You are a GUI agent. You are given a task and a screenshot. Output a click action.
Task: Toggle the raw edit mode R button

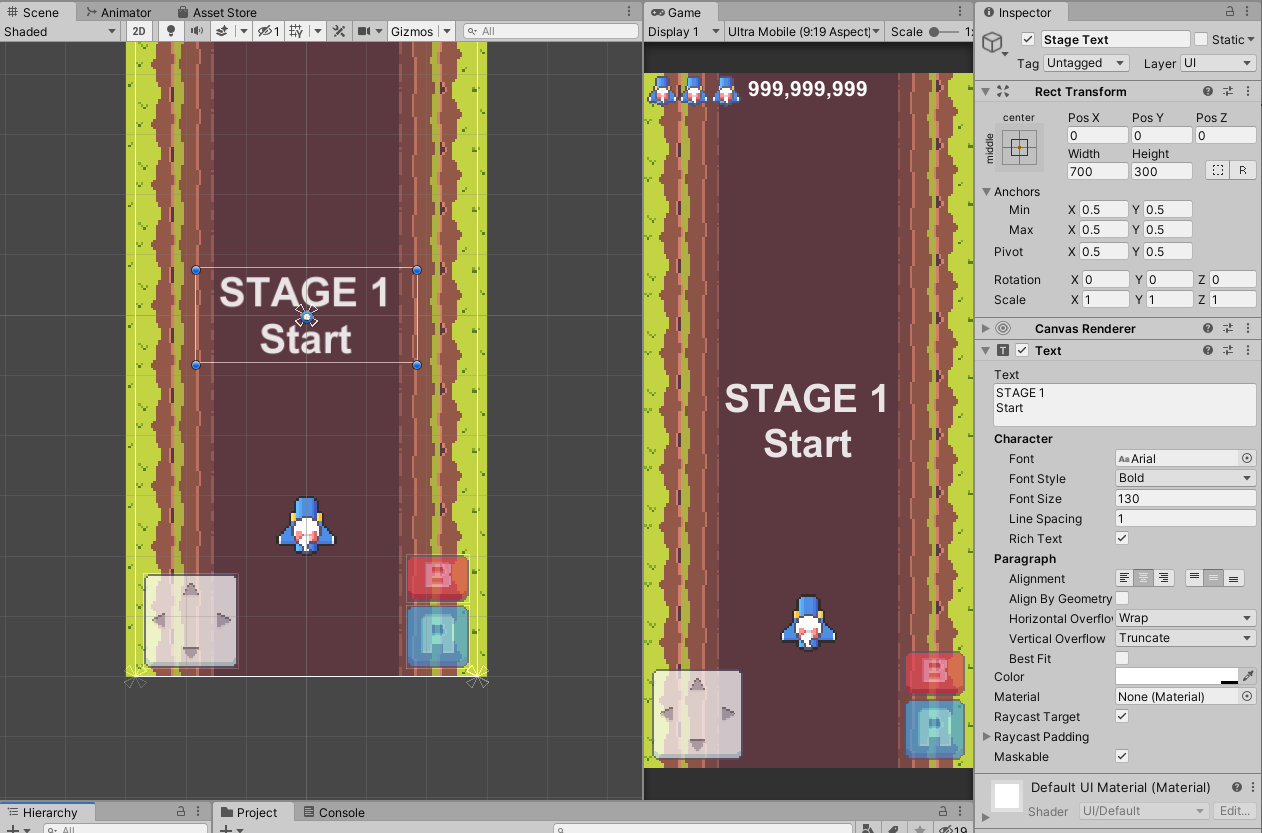click(x=1243, y=171)
